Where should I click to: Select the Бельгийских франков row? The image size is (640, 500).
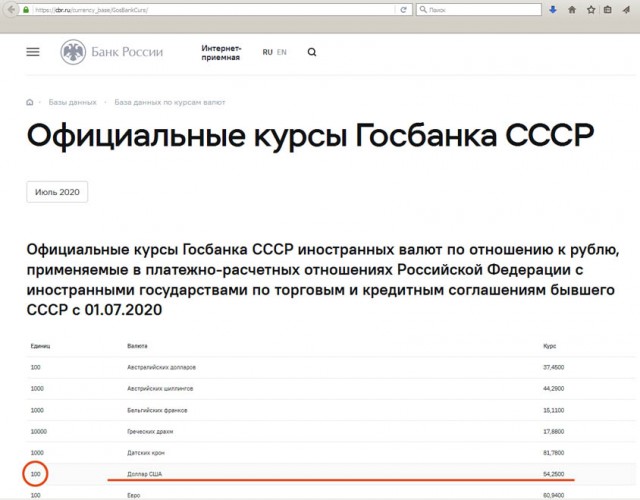click(331, 410)
